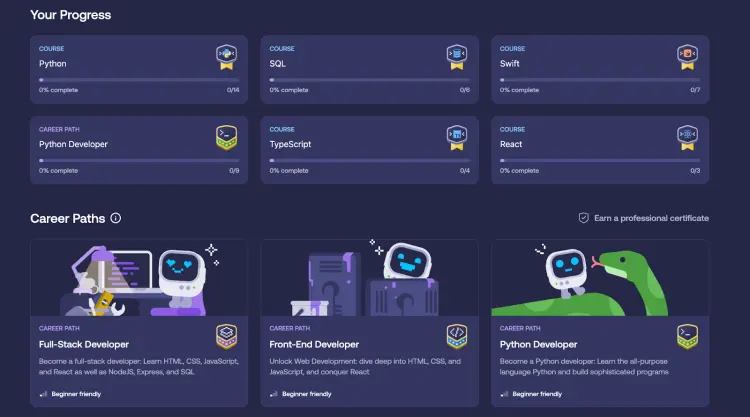Click 0% complete on the Swift card
750x417 pixels.
point(519,90)
